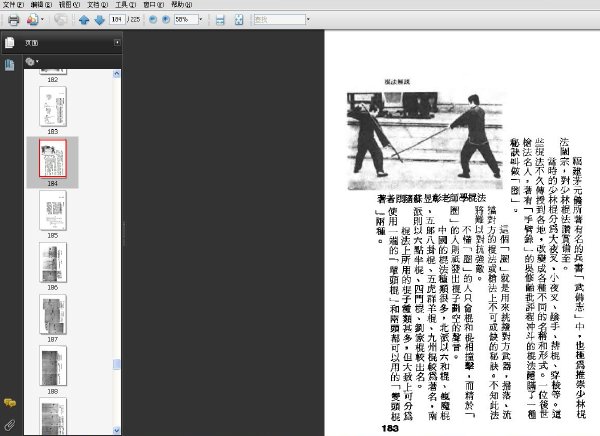Viewport: 600px width, 436px height.
Task: Select page 185 thumbnail
Action: [x=53, y=211]
